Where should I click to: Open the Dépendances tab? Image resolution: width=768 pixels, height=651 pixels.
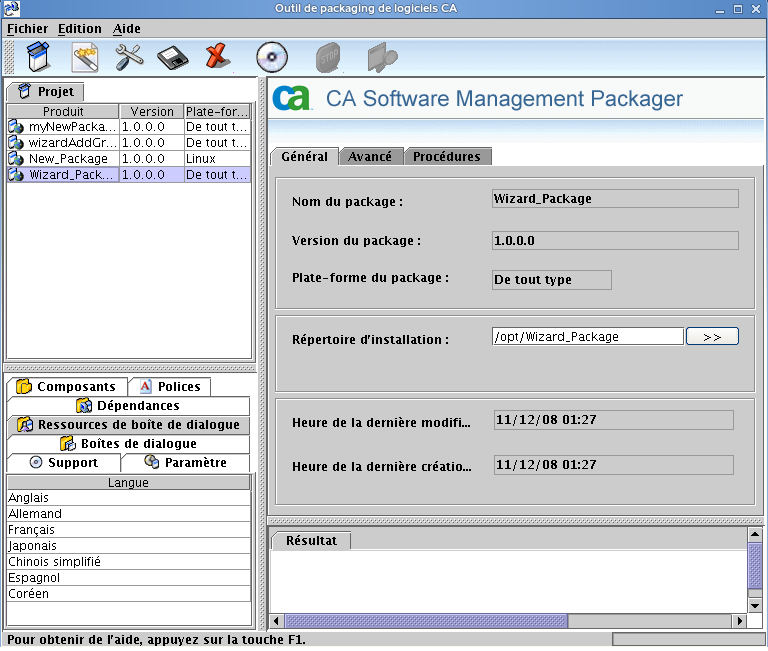127,406
